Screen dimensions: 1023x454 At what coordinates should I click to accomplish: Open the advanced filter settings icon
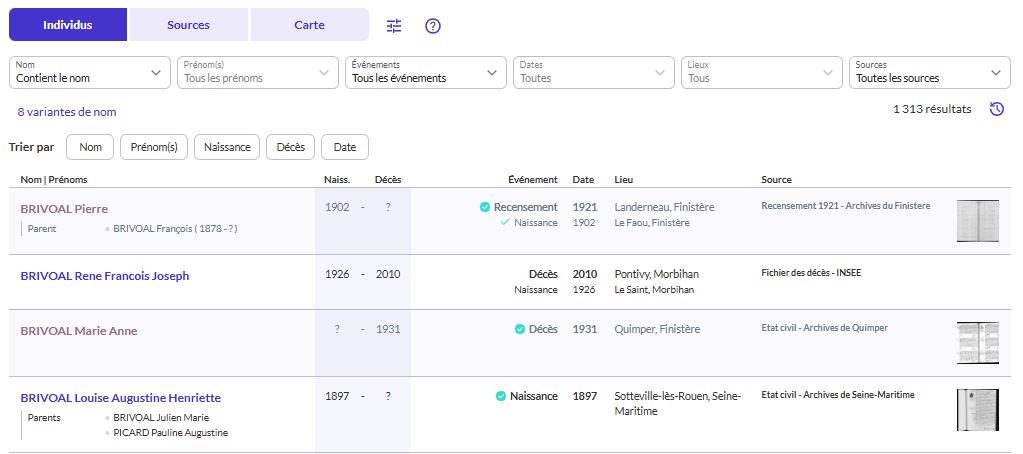coord(394,26)
